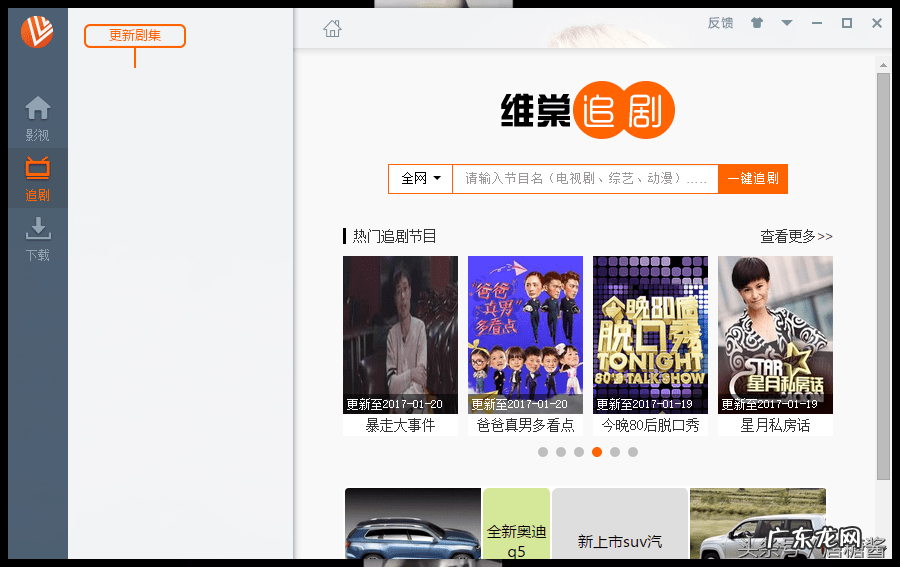
Task: Click the 反馈 feedback link
Action: click(720, 23)
